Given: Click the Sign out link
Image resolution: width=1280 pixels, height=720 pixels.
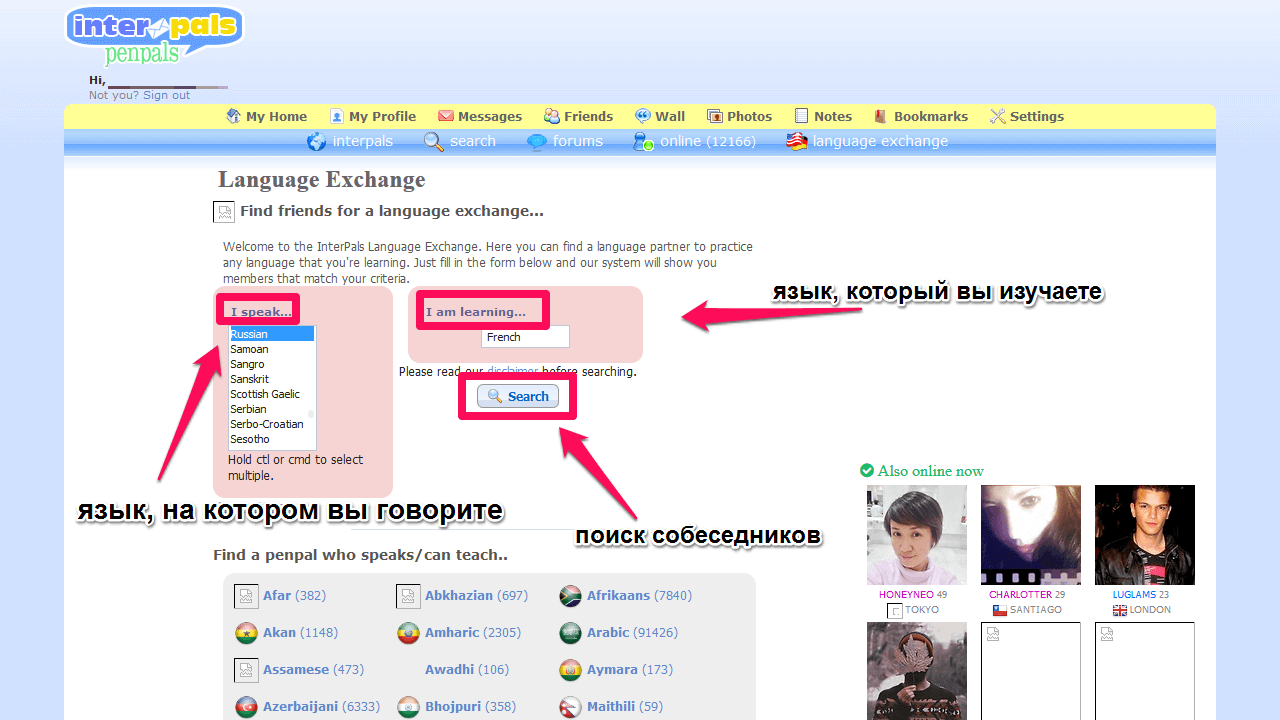Looking at the screenshot, I should [x=166, y=95].
